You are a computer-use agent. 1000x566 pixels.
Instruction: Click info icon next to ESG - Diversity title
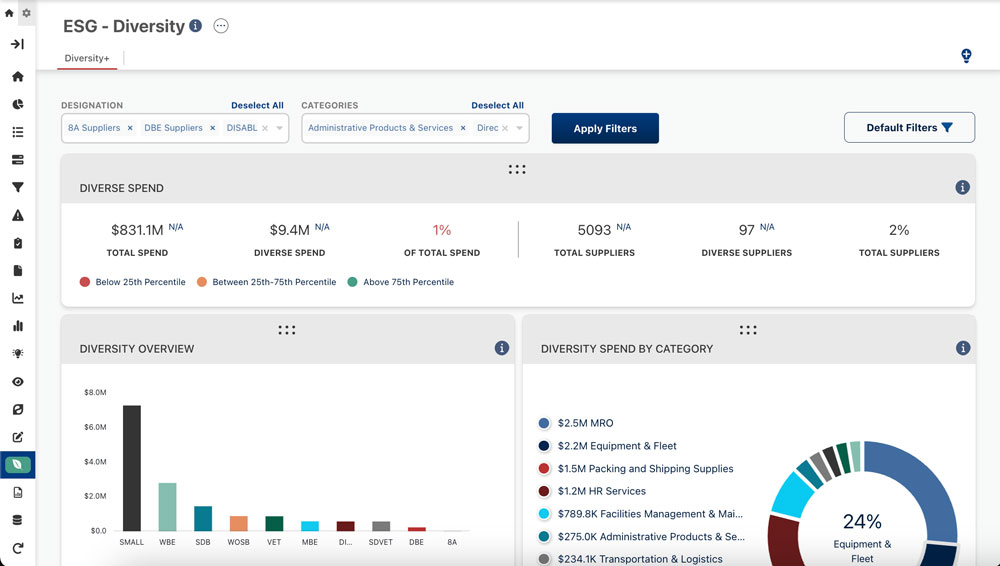(x=196, y=26)
